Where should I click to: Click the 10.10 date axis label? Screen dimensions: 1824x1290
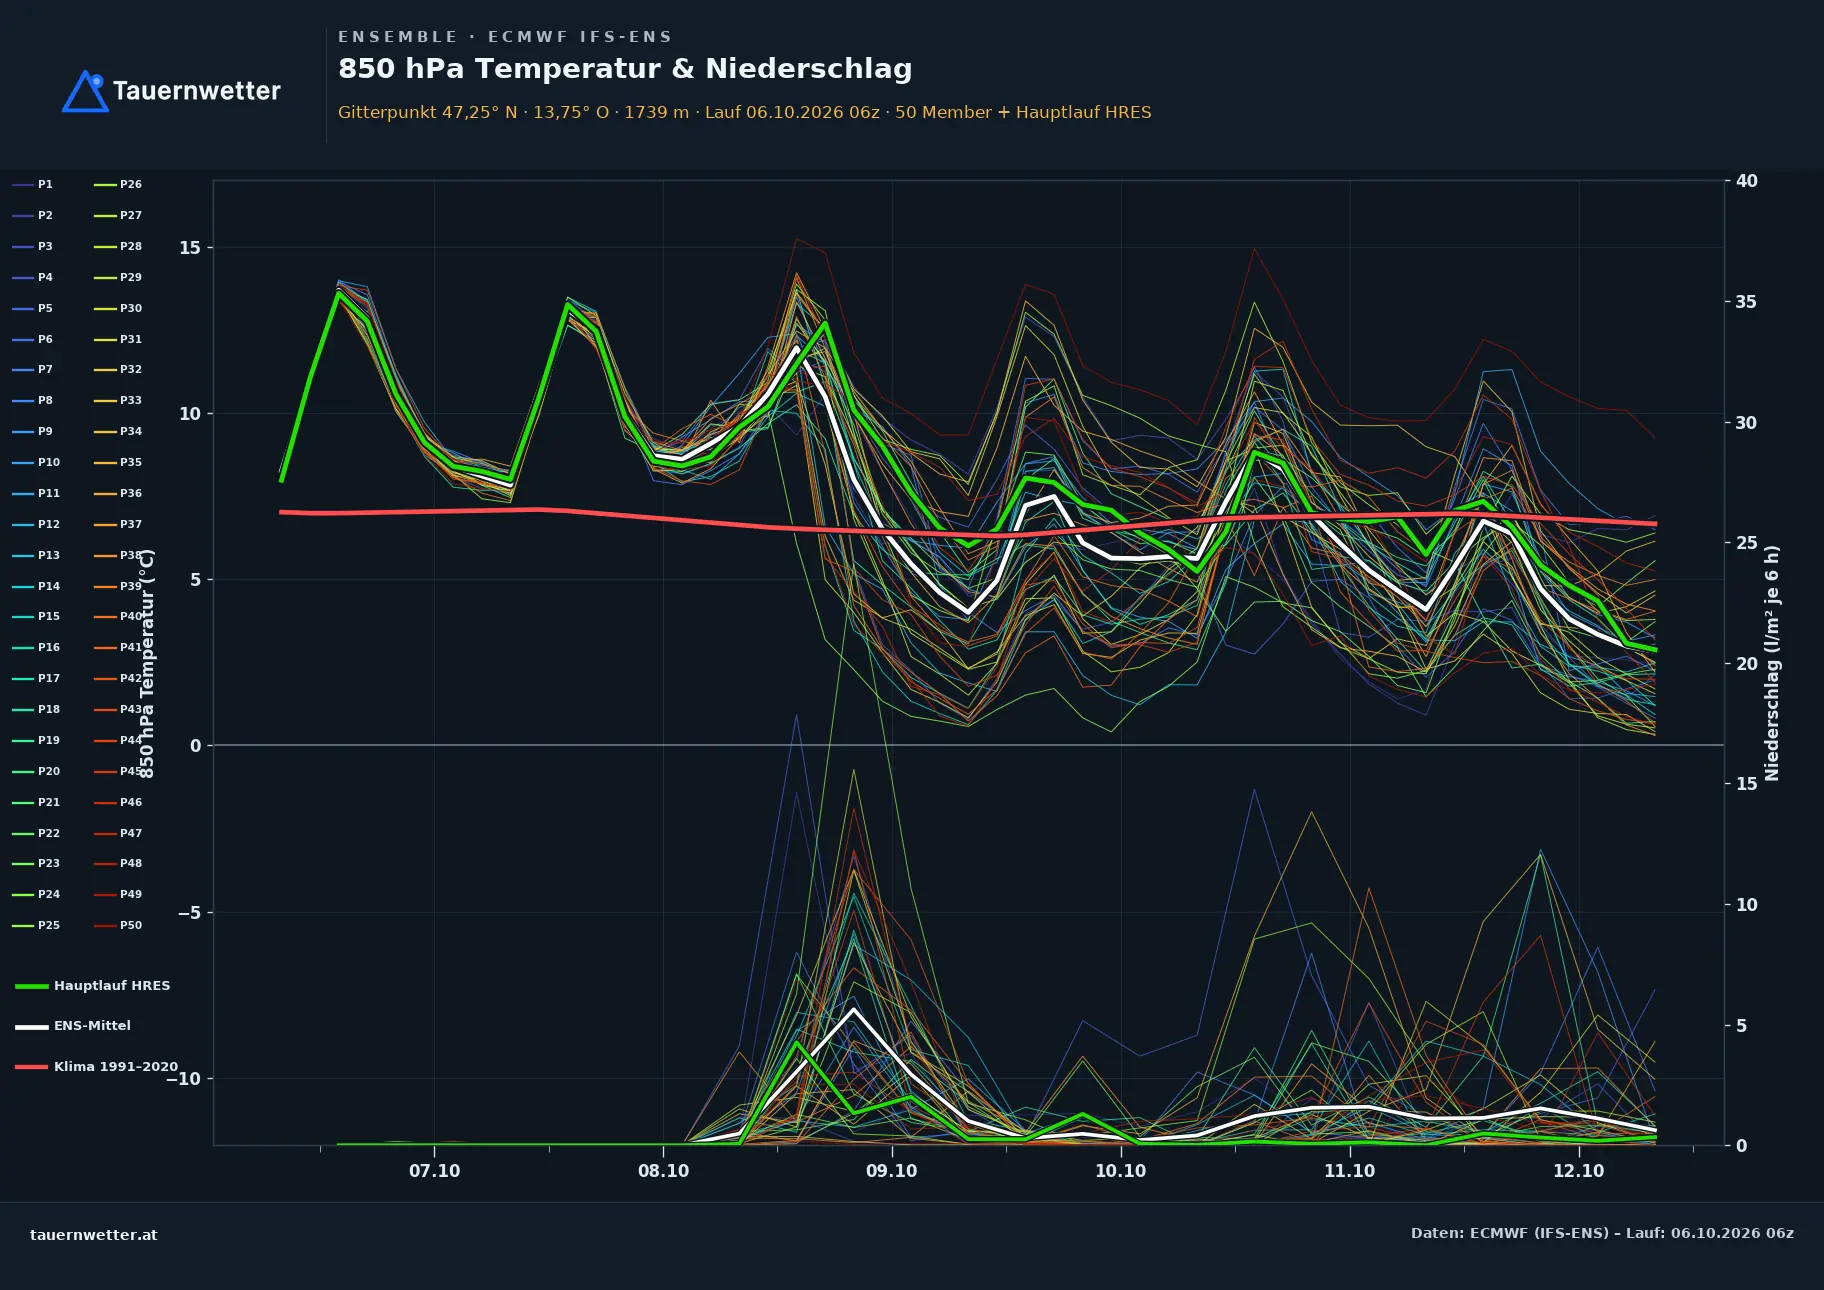[1120, 1171]
